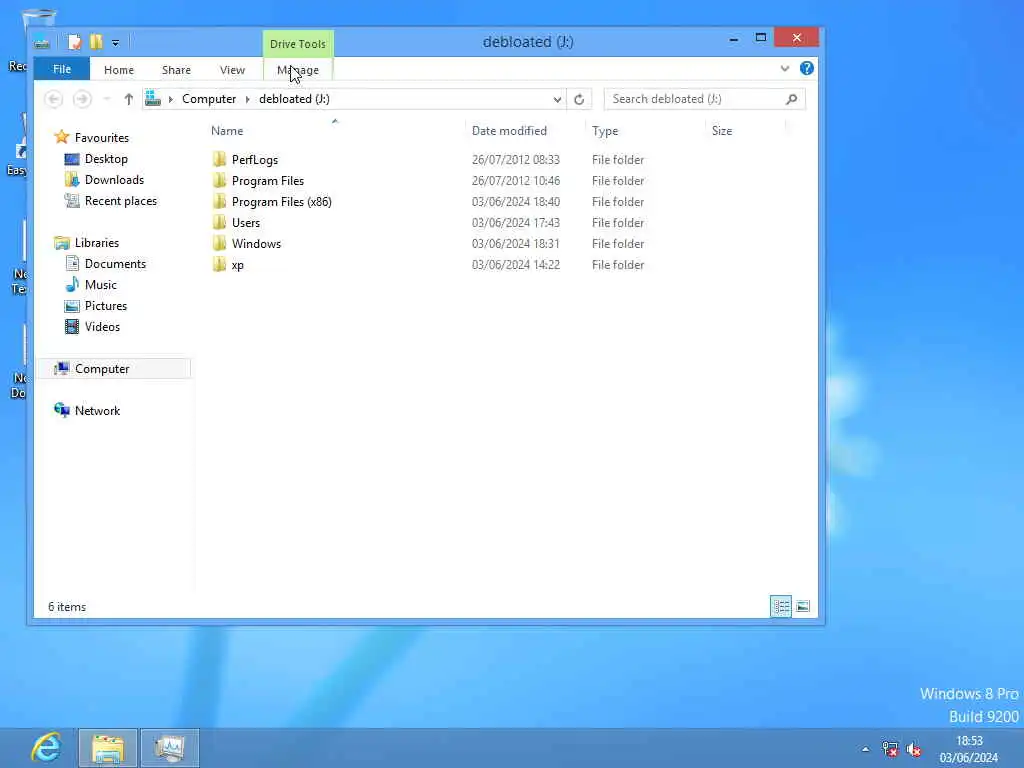Screen dimensions: 1024x768
Task: Click debloated (J:) in the address breadcrumb
Action: pyautogui.click(x=295, y=99)
